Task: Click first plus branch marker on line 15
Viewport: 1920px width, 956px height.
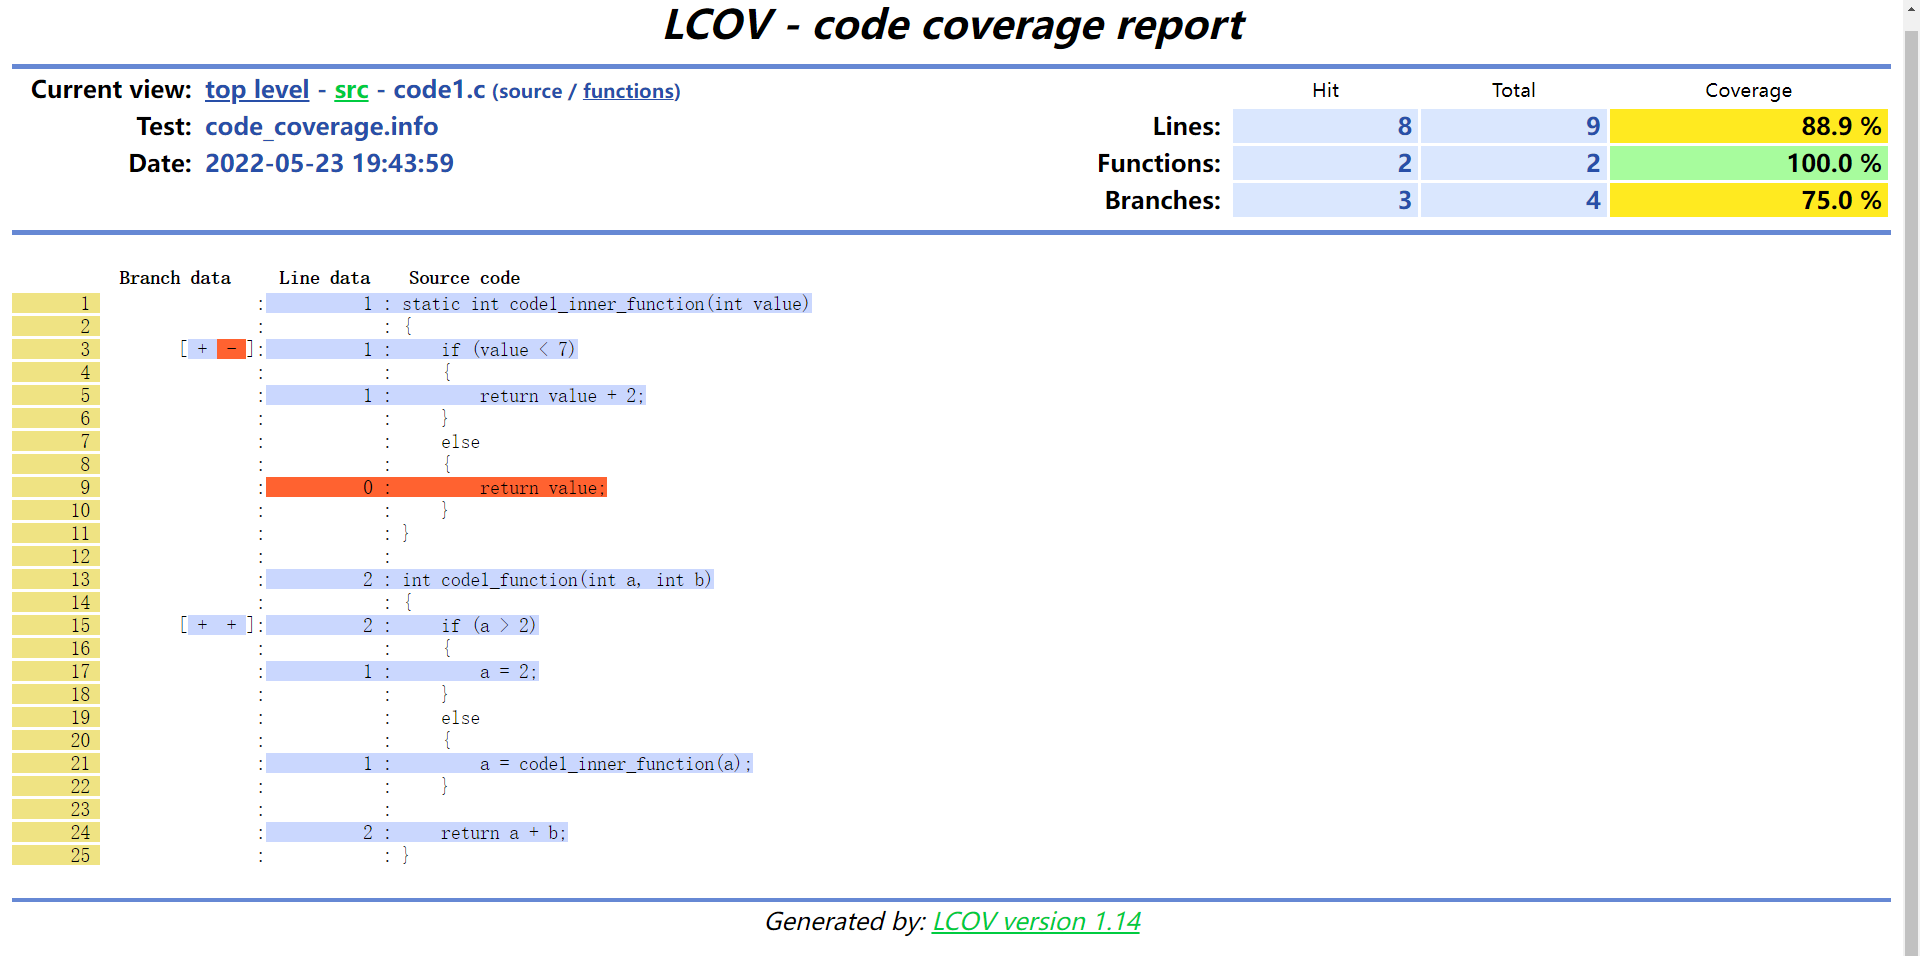Action: [203, 625]
